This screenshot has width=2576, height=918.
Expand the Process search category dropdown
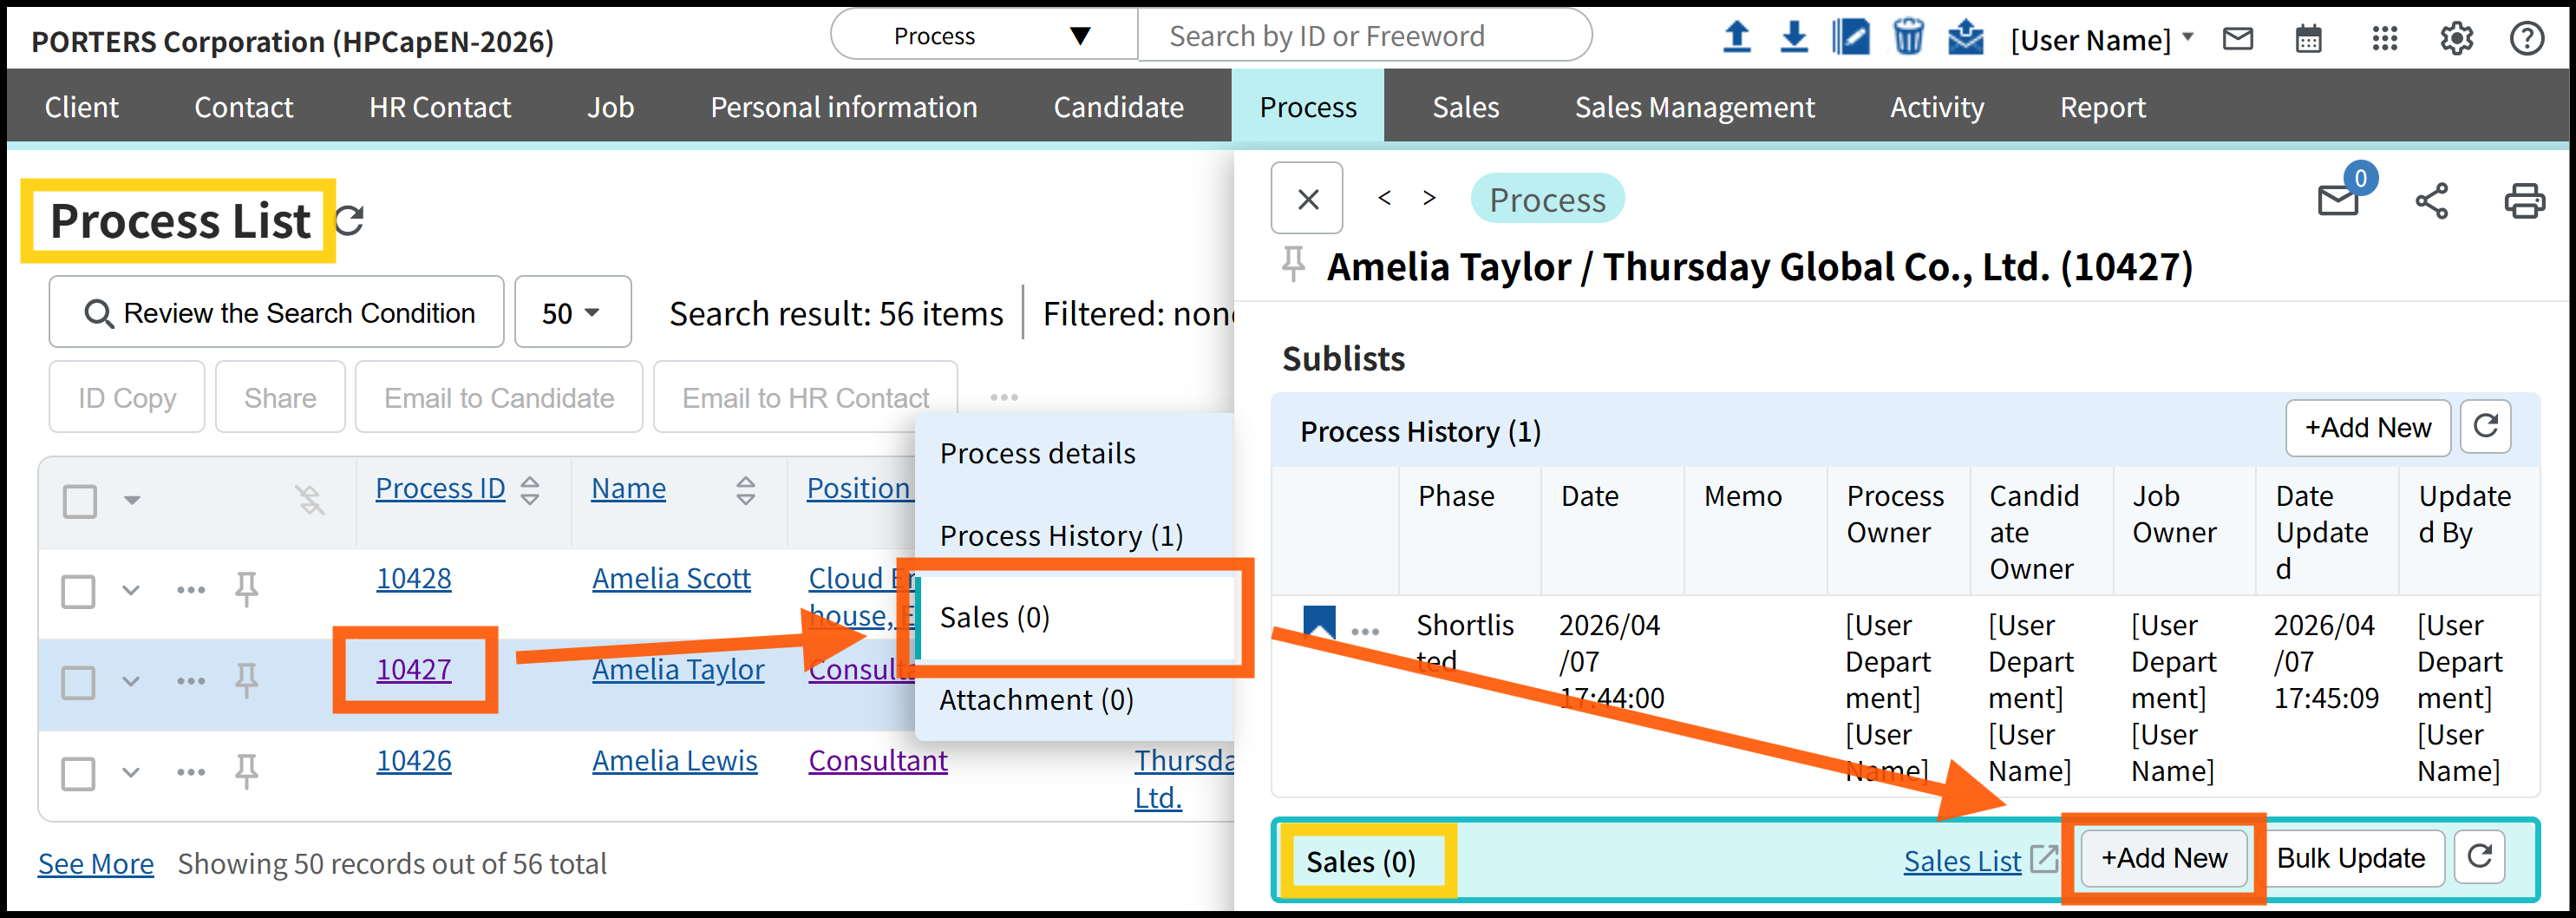click(x=984, y=36)
